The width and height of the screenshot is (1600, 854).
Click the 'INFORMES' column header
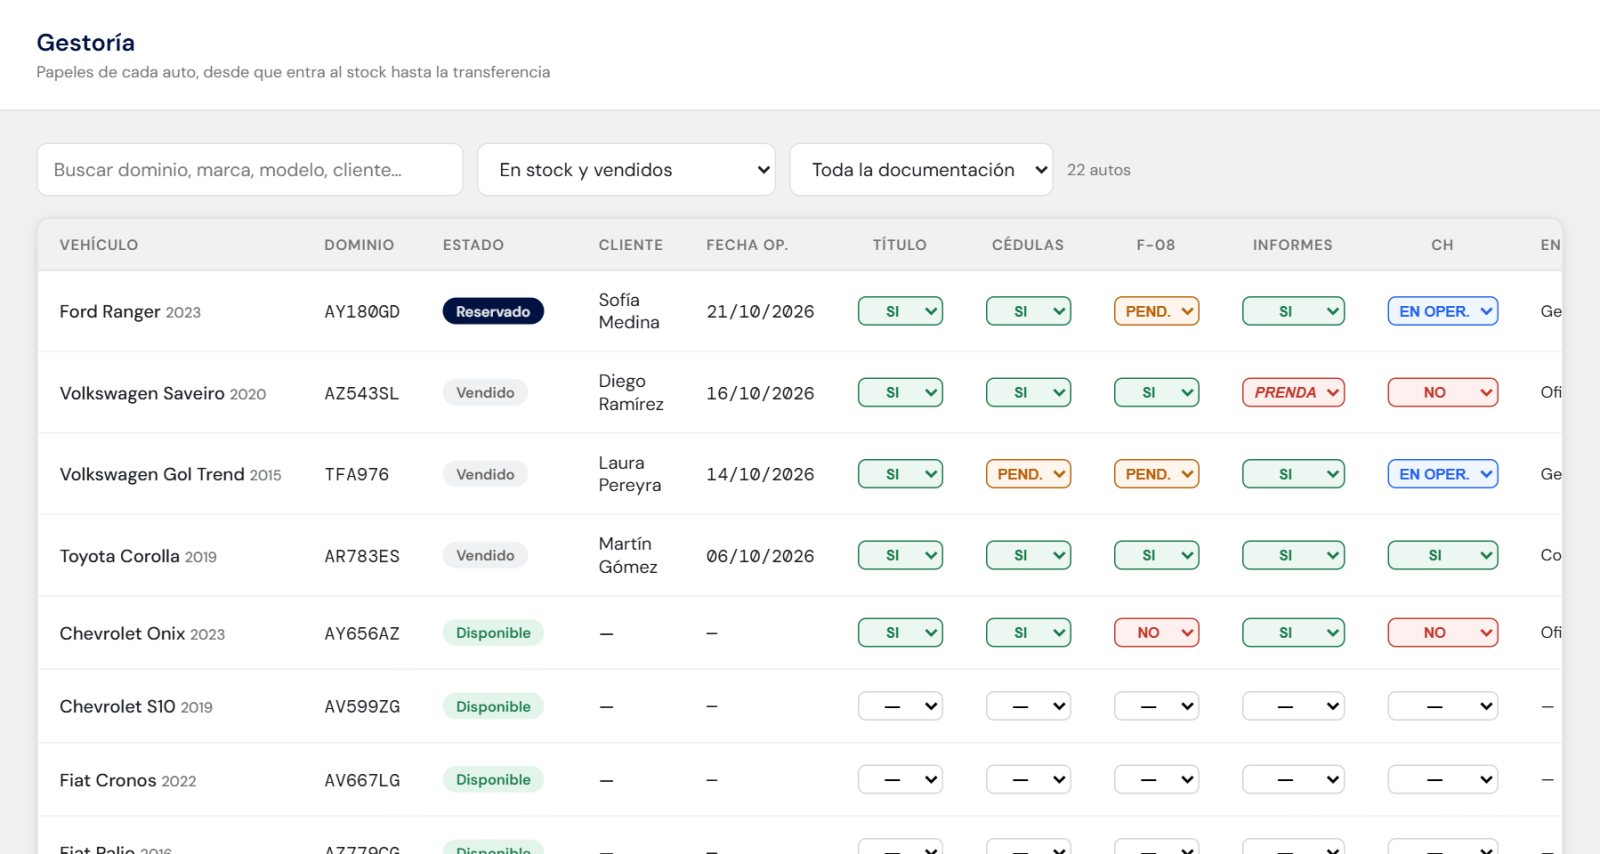pos(1293,245)
